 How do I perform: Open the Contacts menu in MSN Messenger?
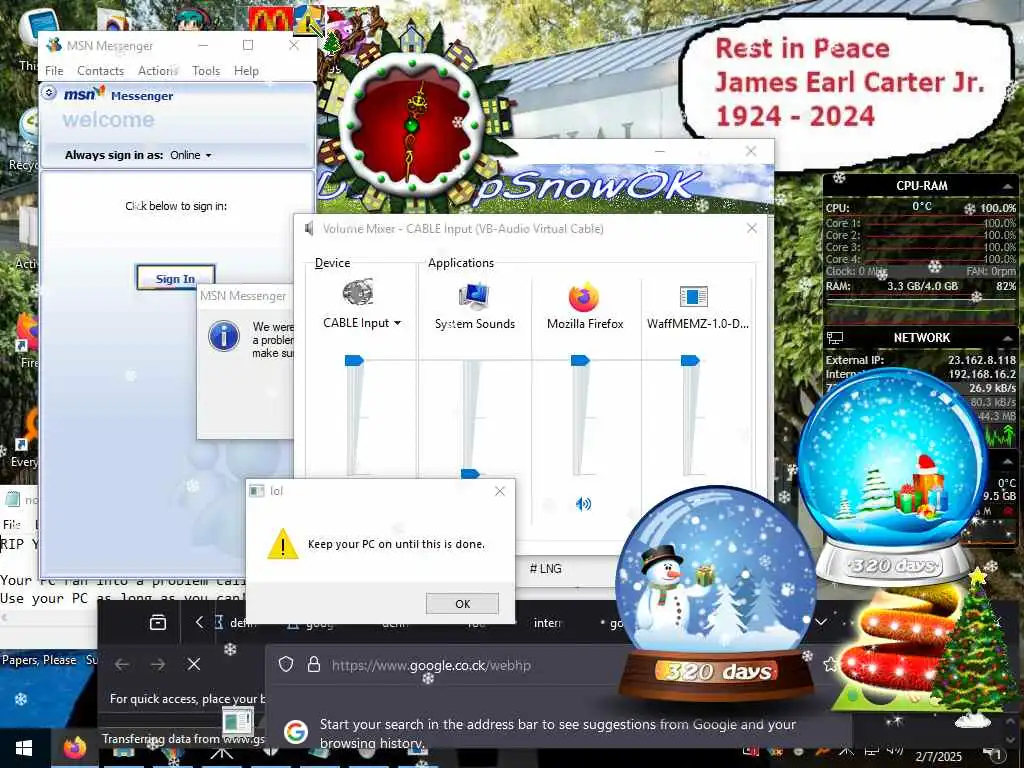(100, 71)
